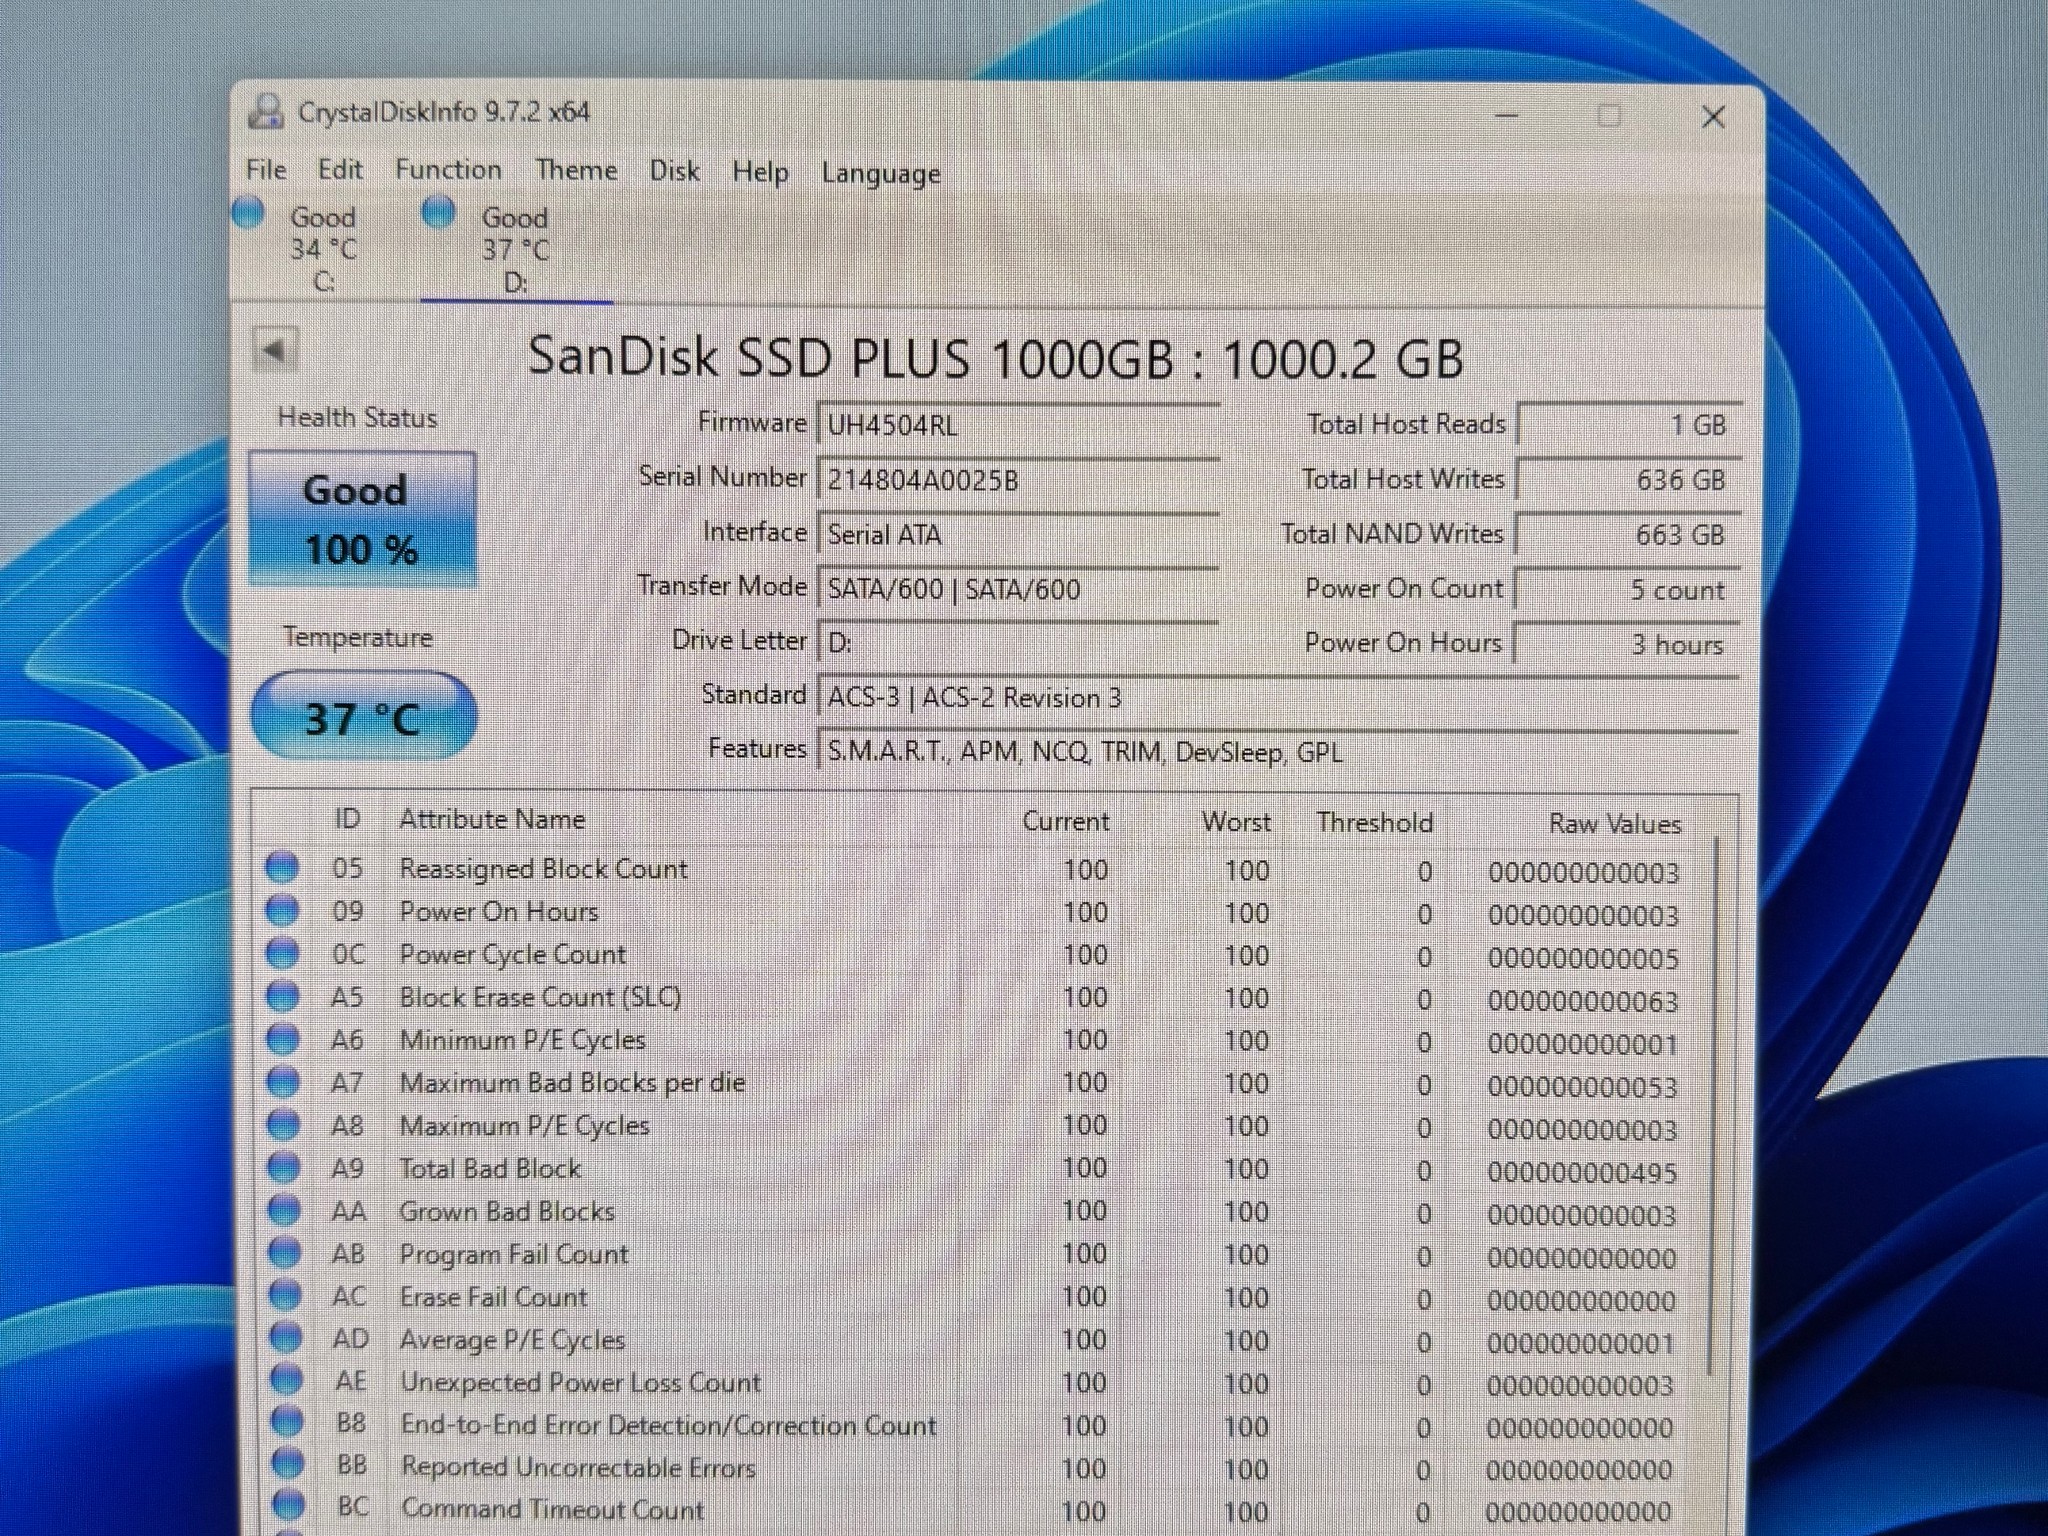Click status orb of Total Bad Block row
Screen dimensions: 2048x1536
[285, 1167]
